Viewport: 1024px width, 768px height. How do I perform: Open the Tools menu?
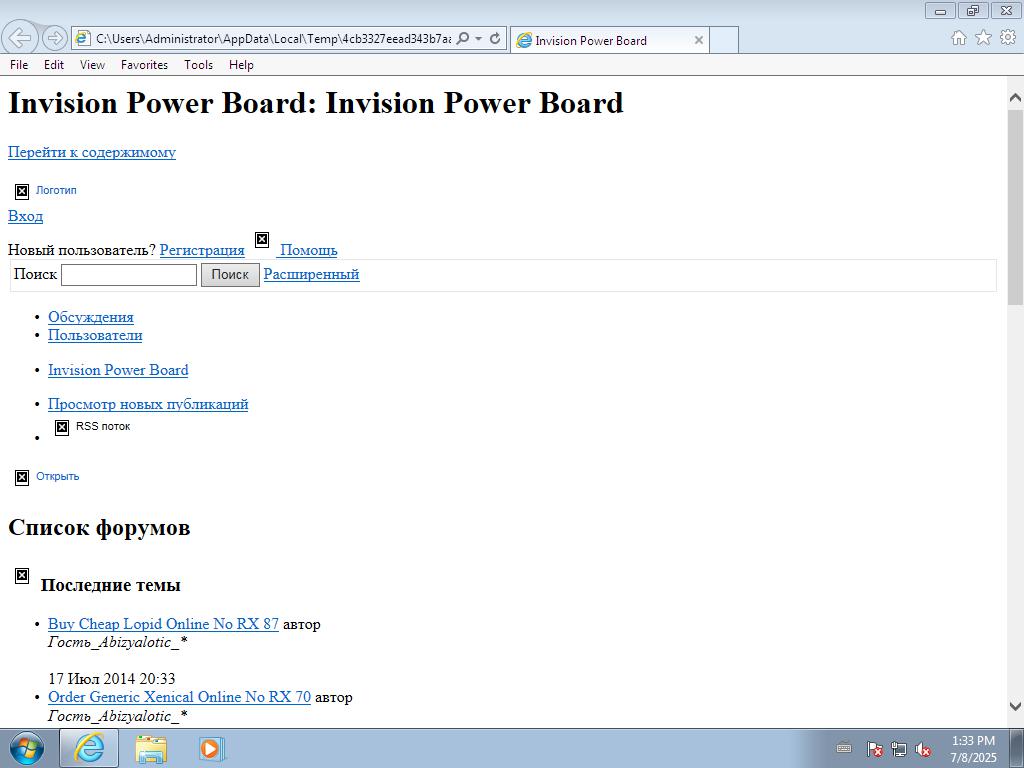tap(199, 65)
